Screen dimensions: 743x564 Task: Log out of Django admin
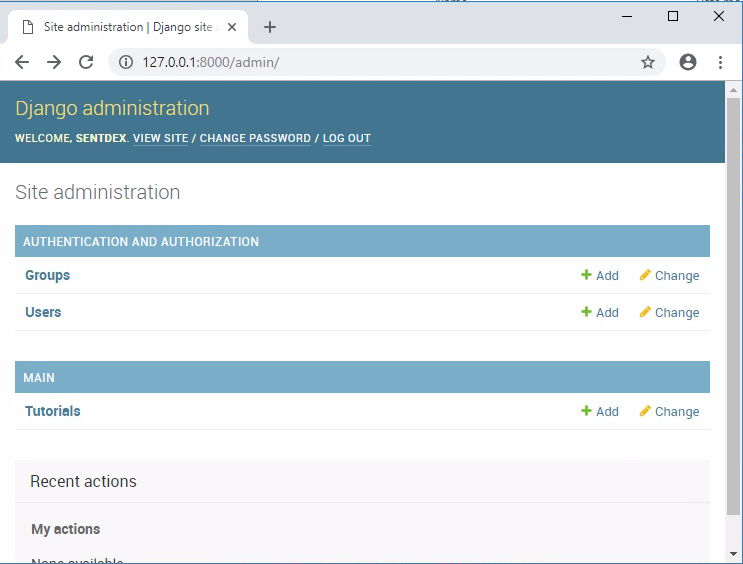click(x=346, y=139)
